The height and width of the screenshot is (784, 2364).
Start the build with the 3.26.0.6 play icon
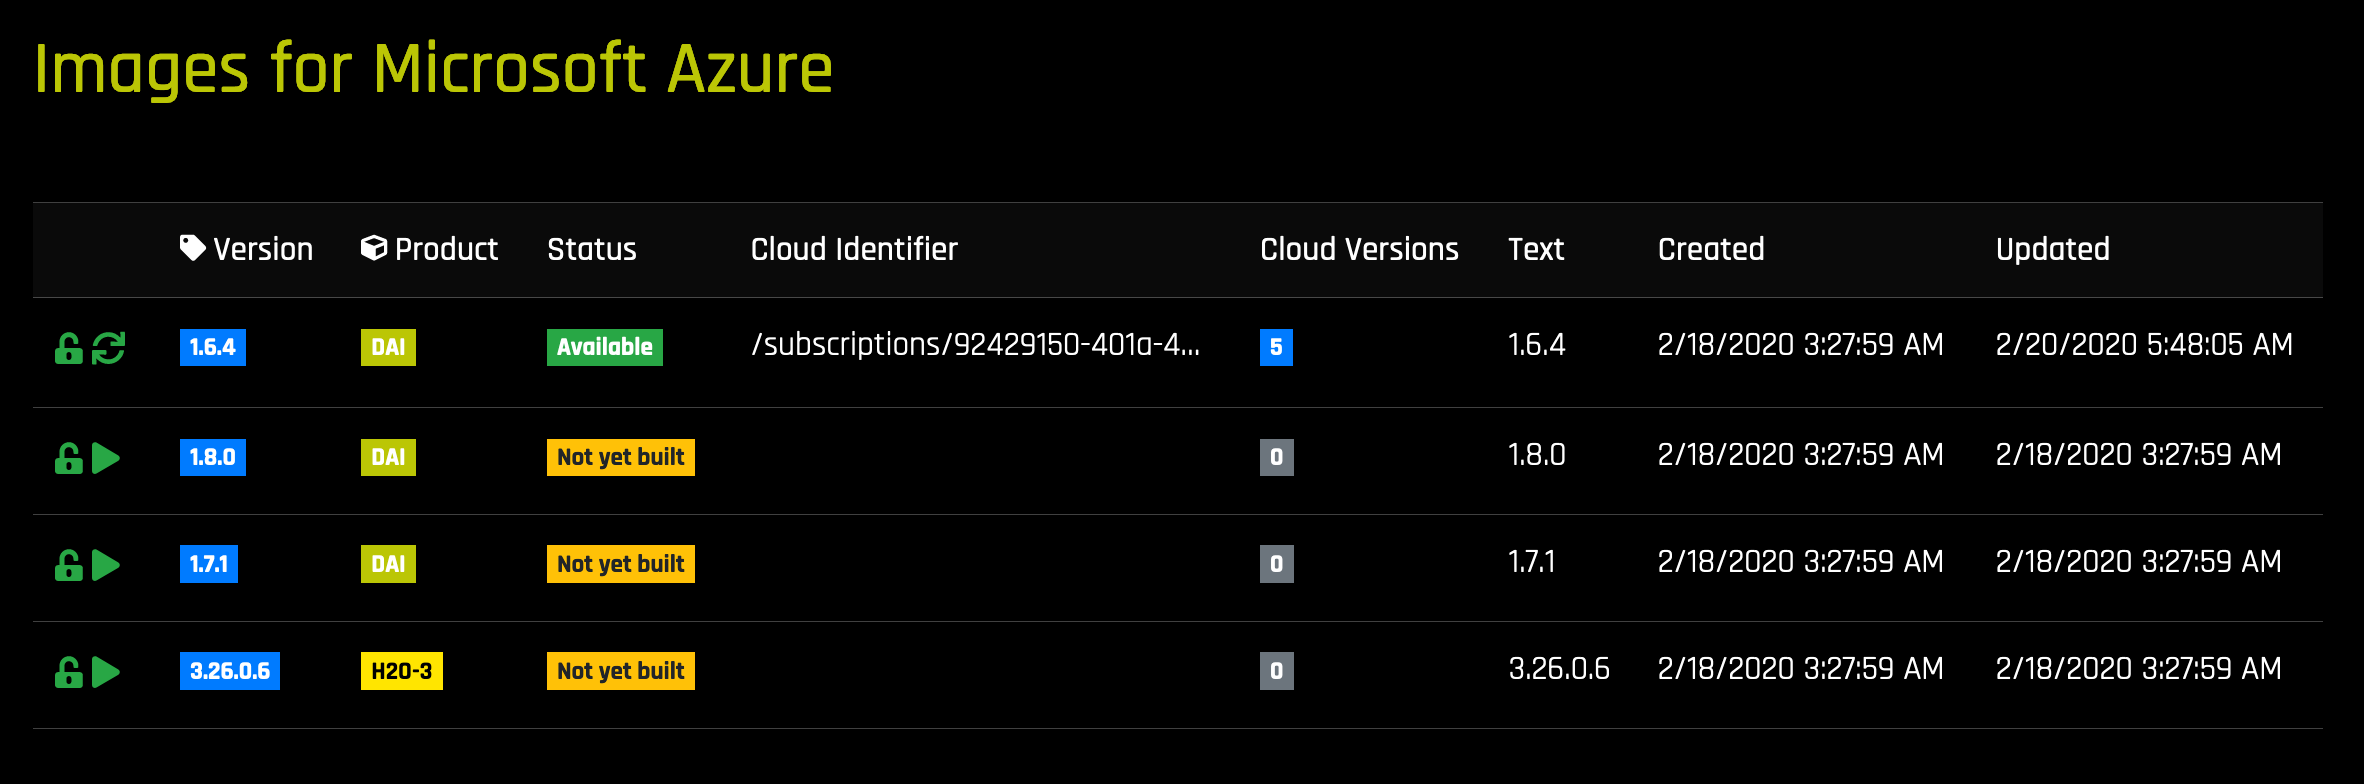(x=106, y=672)
